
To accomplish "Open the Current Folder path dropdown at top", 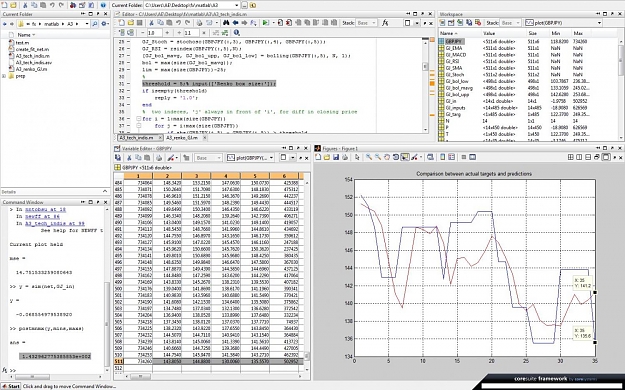I will [236, 6].
